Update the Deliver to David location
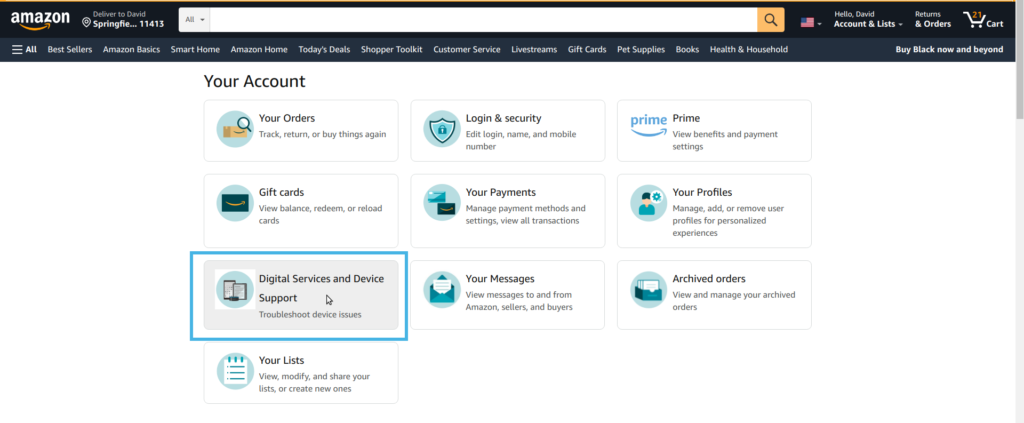Screen dimensions: 1024x423 123,20
